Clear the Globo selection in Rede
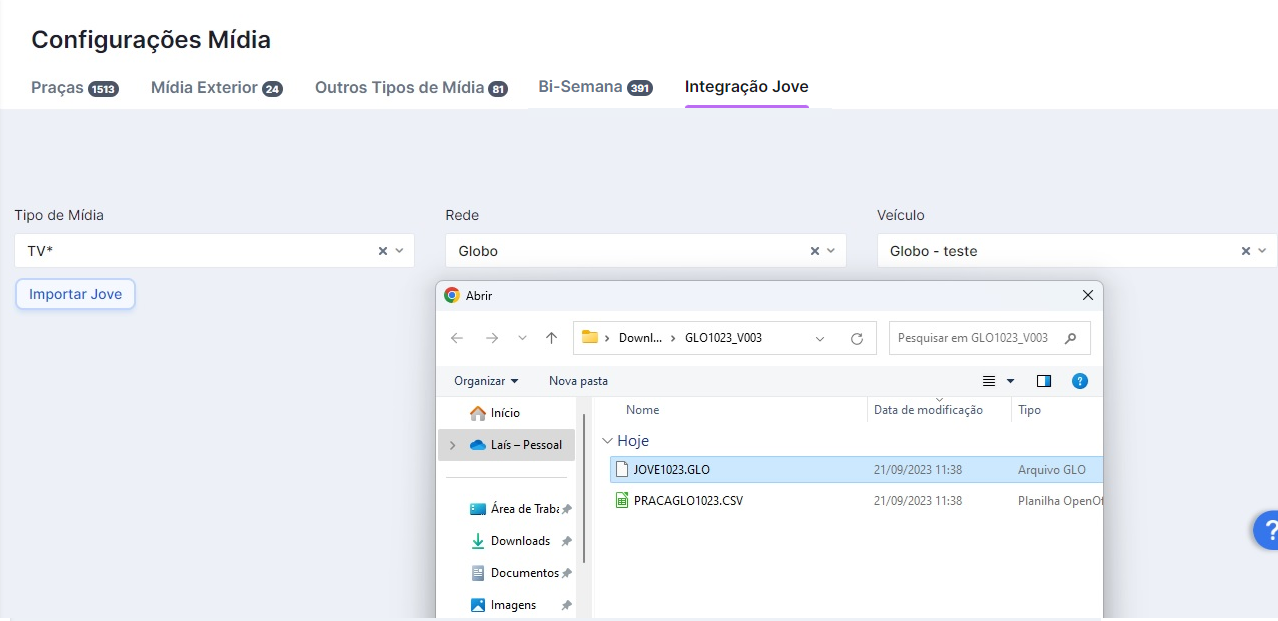The width and height of the screenshot is (1278, 621). tap(814, 251)
